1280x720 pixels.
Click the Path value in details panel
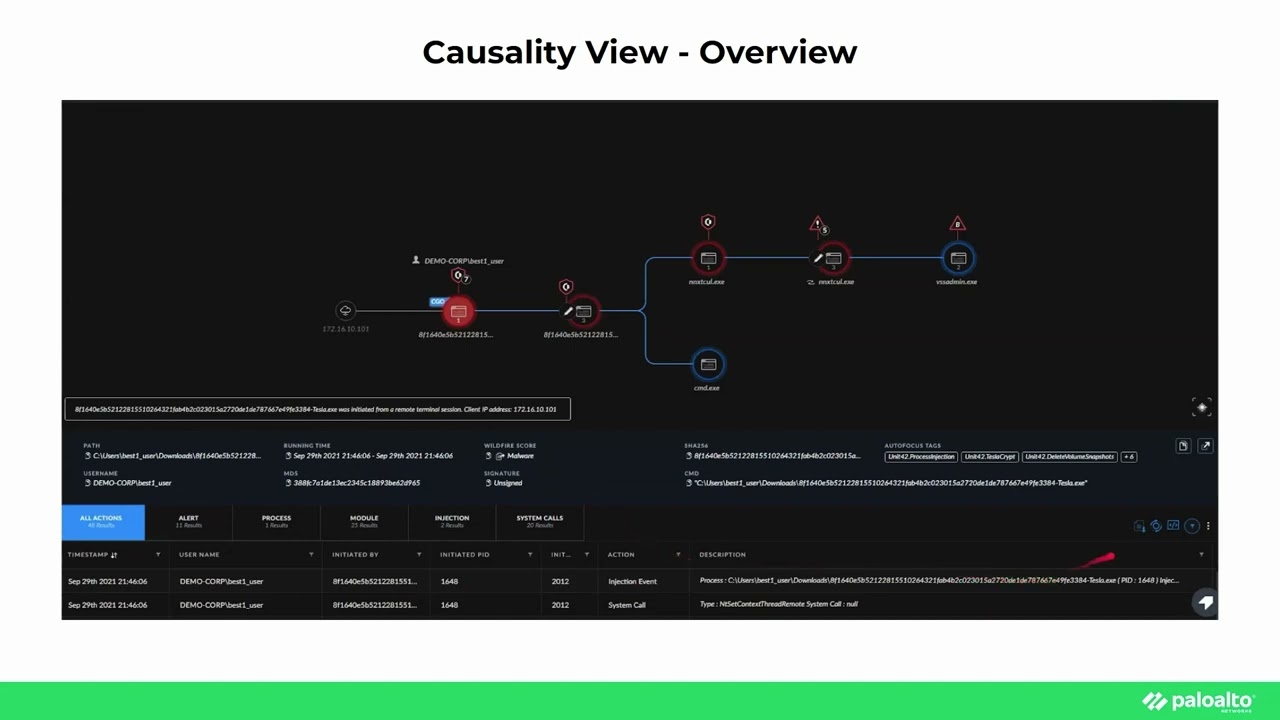tap(177, 456)
